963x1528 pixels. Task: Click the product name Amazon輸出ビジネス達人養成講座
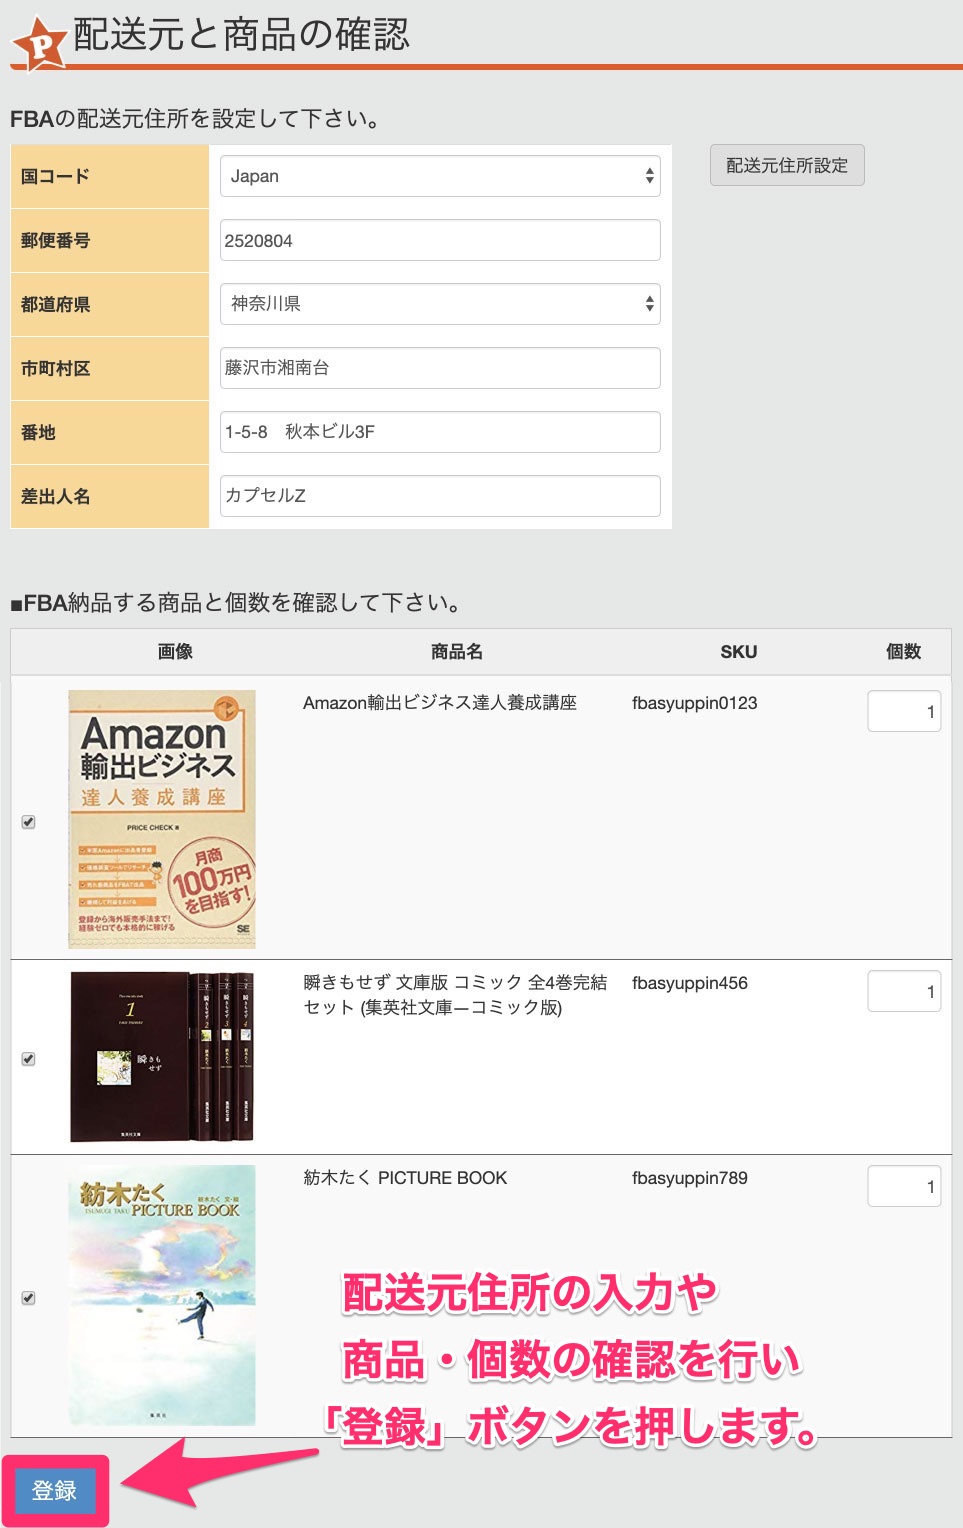[x=440, y=703]
